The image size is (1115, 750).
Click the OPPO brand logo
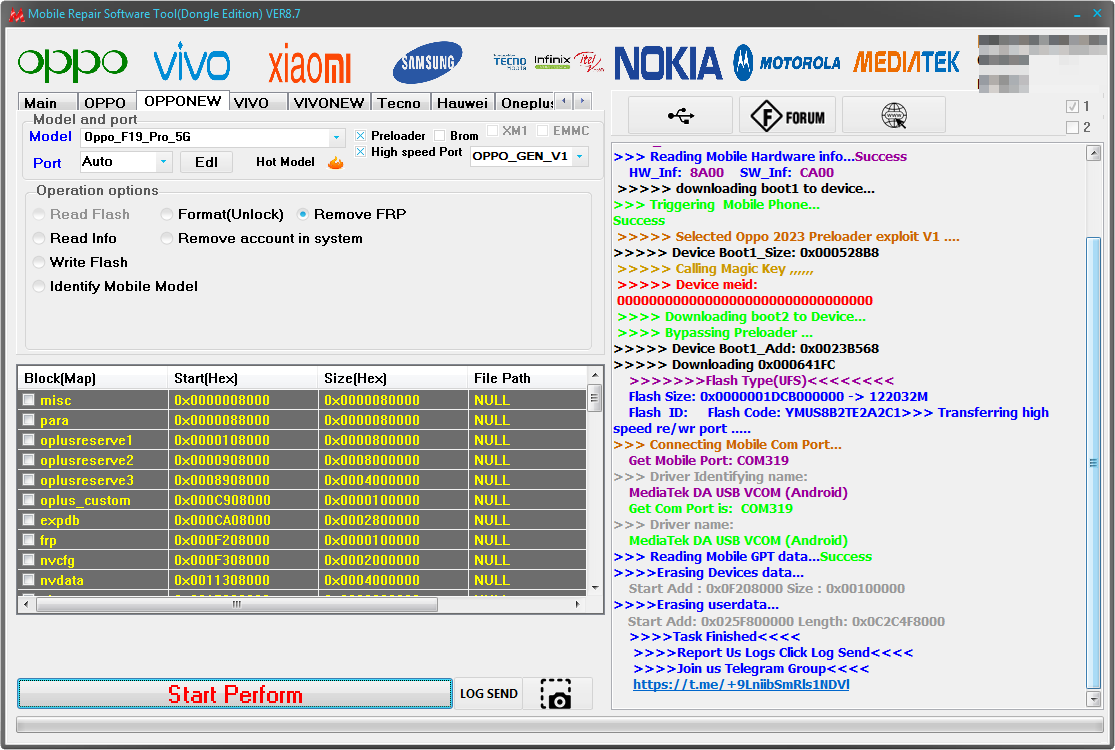tap(73, 64)
